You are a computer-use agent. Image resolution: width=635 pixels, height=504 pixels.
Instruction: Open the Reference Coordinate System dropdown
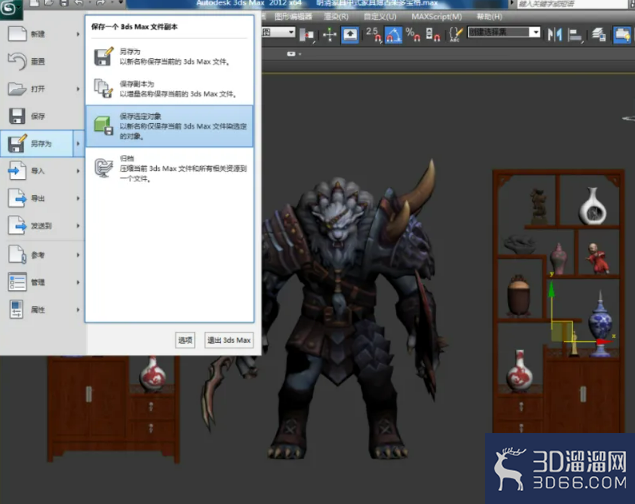(291, 32)
